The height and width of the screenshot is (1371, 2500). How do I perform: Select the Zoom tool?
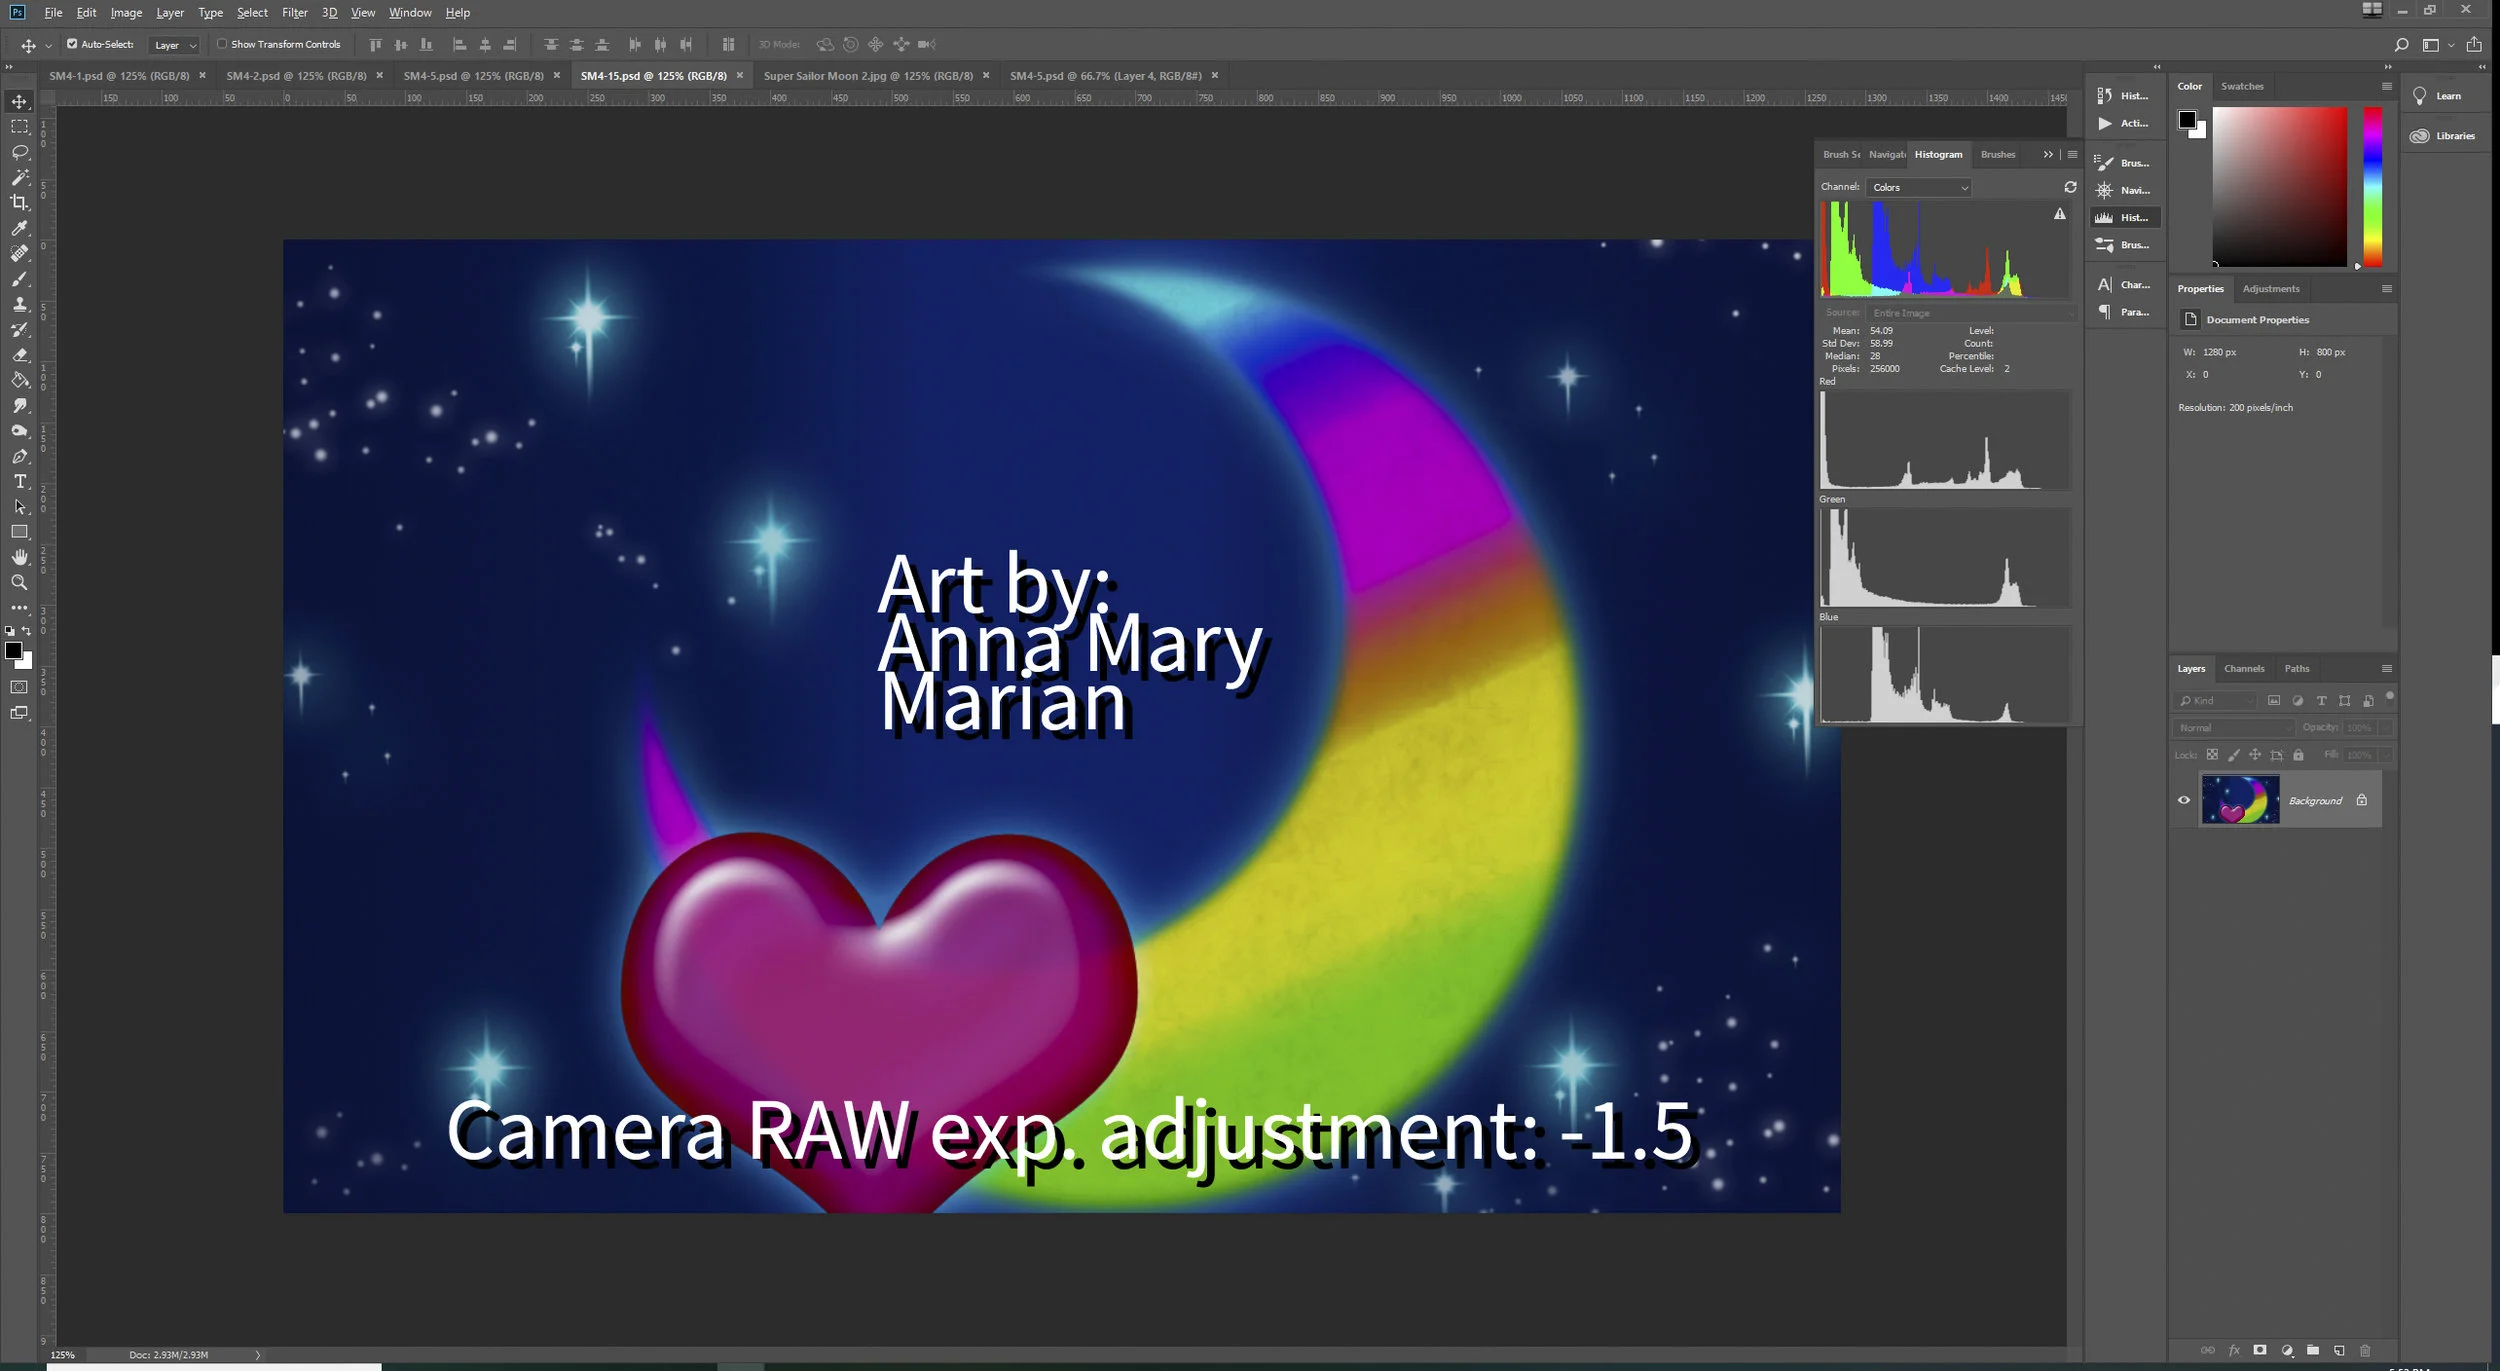[x=19, y=583]
